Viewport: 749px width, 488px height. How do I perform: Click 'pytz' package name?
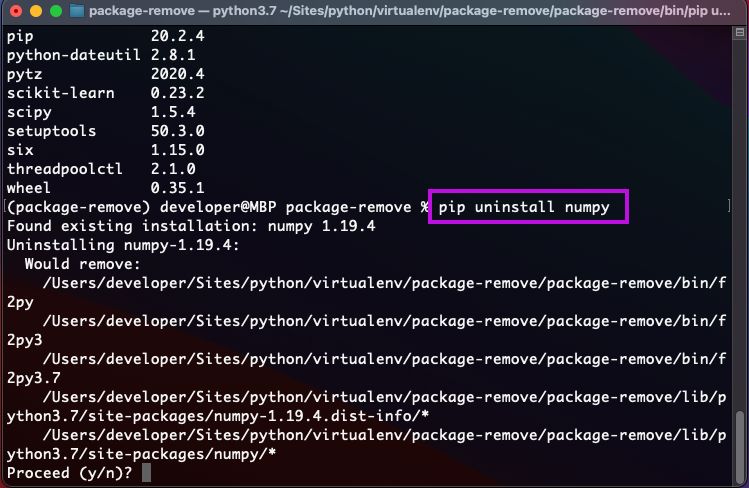click(24, 74)
